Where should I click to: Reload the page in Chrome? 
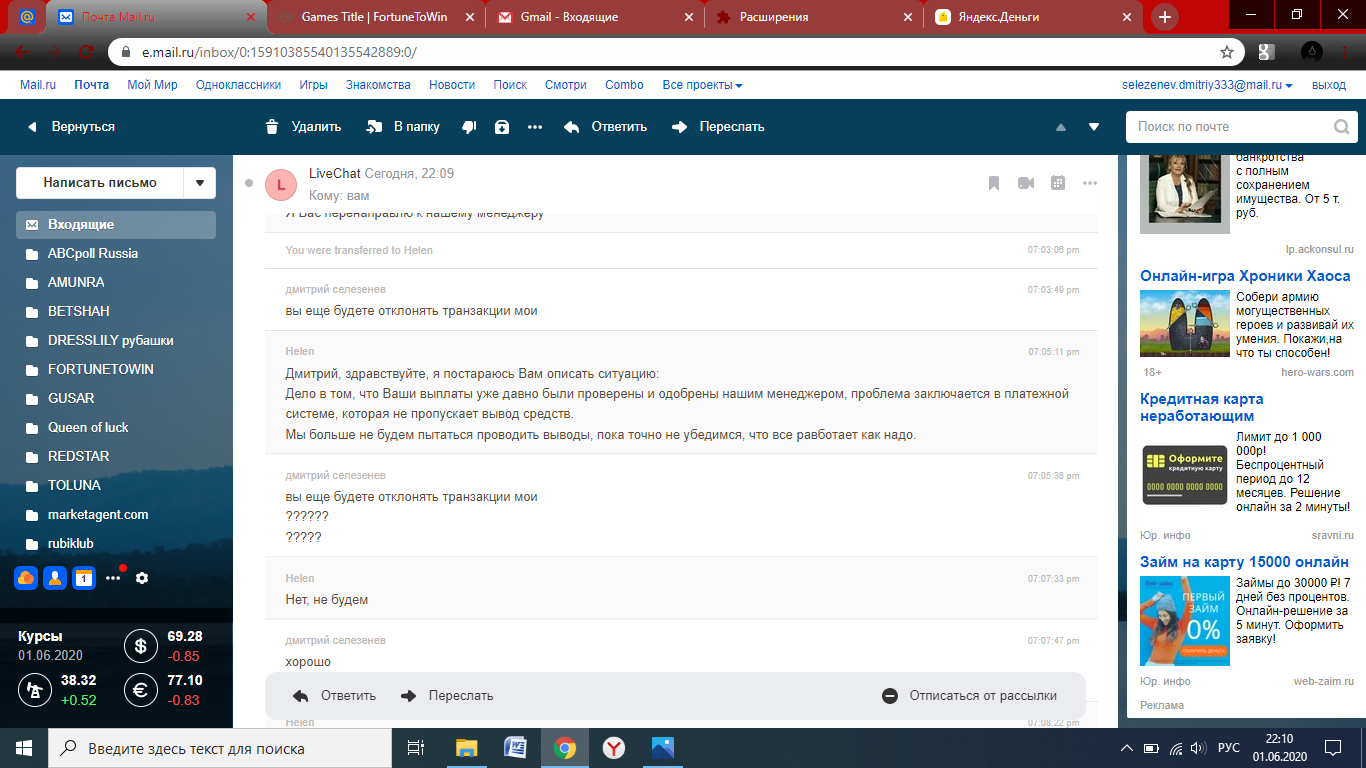[x=86, y=52]
